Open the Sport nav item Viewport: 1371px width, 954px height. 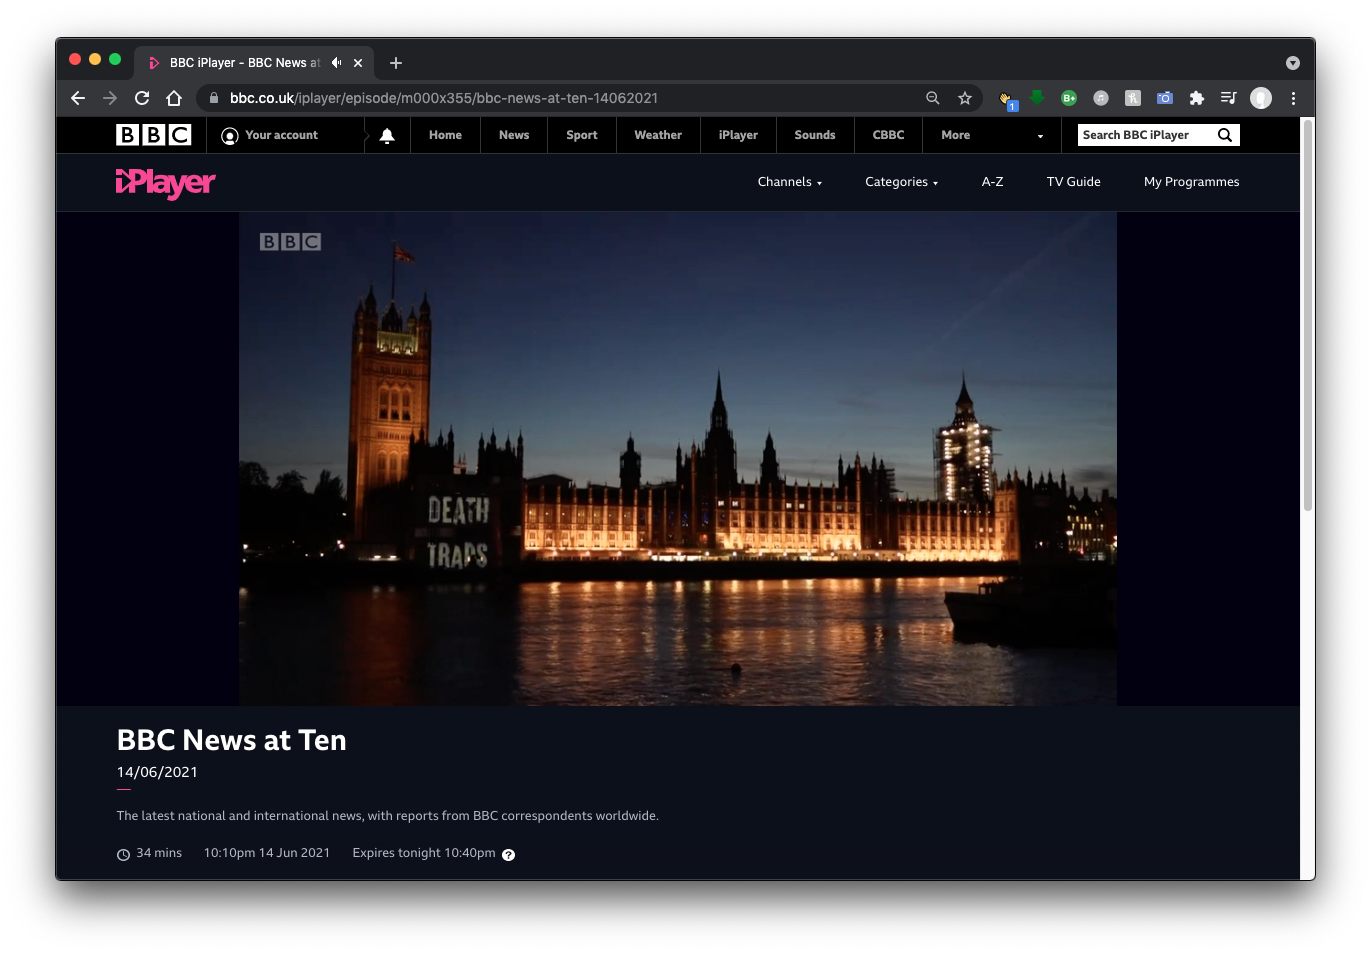(x=582, y=135)
